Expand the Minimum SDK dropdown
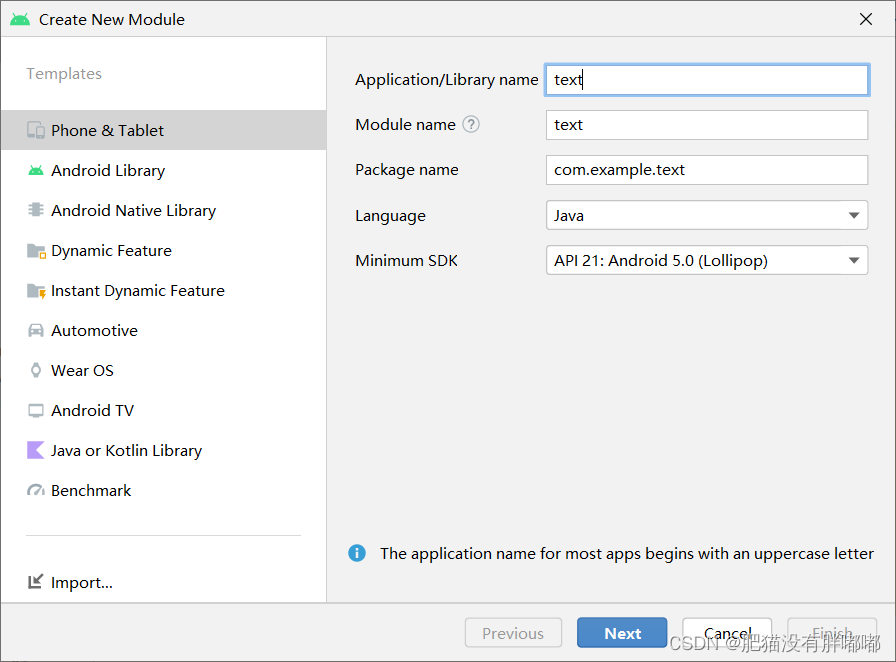Screen dimensions: 896x662 click(706, 260)
